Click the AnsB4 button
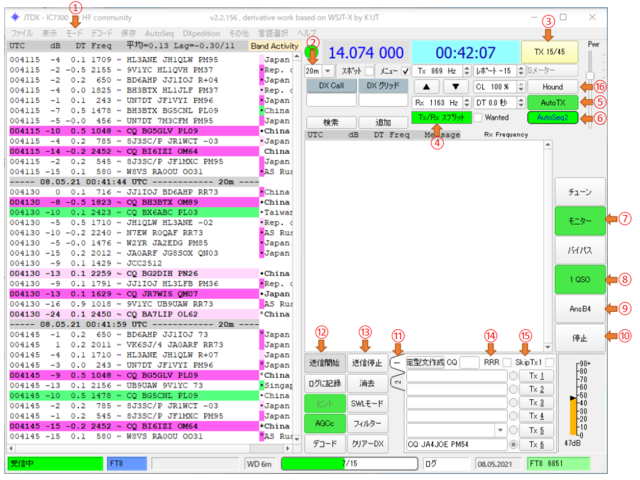This screenshot has width=640, height=480. [580, 309]
